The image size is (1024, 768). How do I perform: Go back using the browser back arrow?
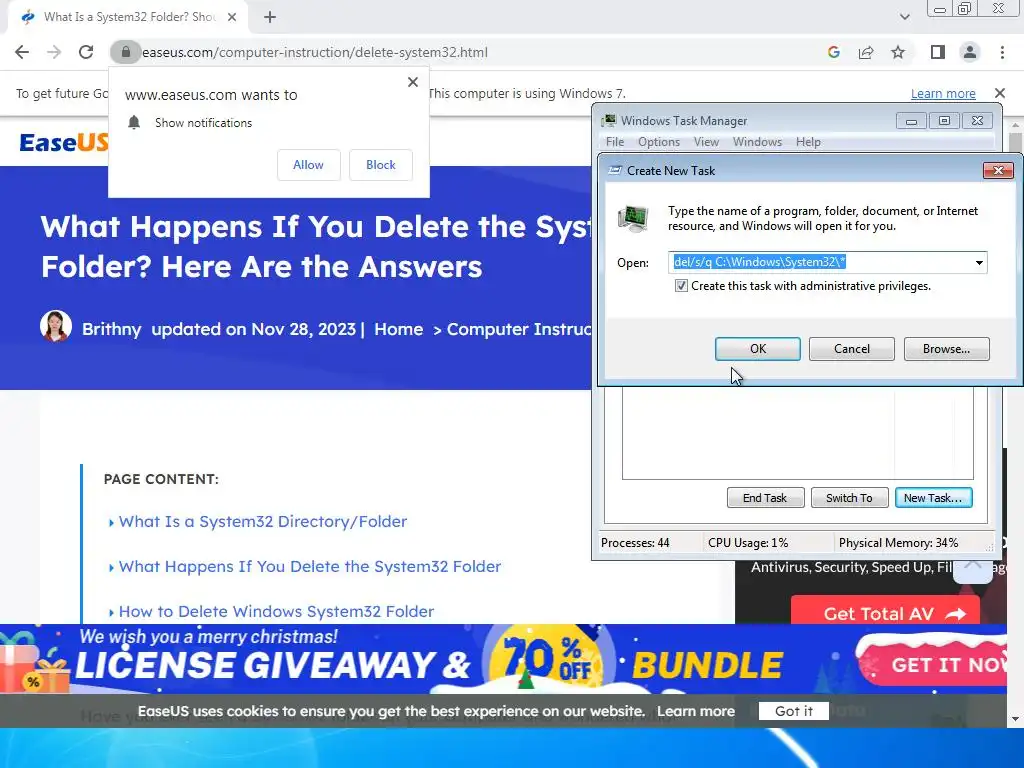pyautogui.click(x=22, y=52)
